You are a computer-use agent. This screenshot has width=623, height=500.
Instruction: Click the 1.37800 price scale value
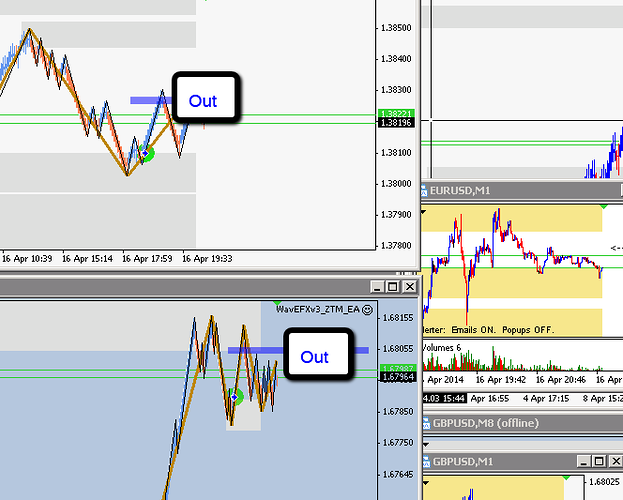[396, 246]
